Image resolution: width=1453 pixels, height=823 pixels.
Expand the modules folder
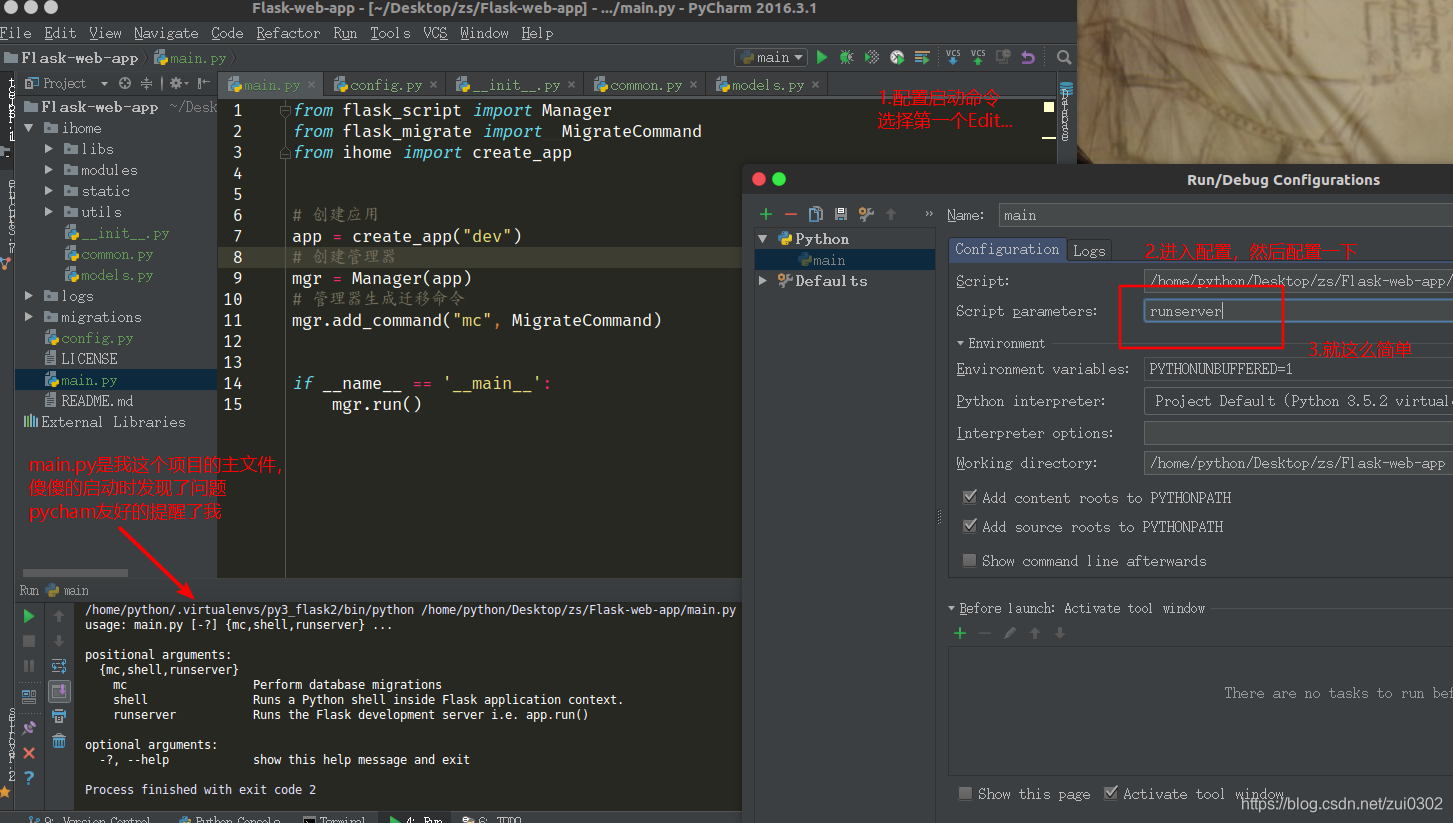[49, 170]
